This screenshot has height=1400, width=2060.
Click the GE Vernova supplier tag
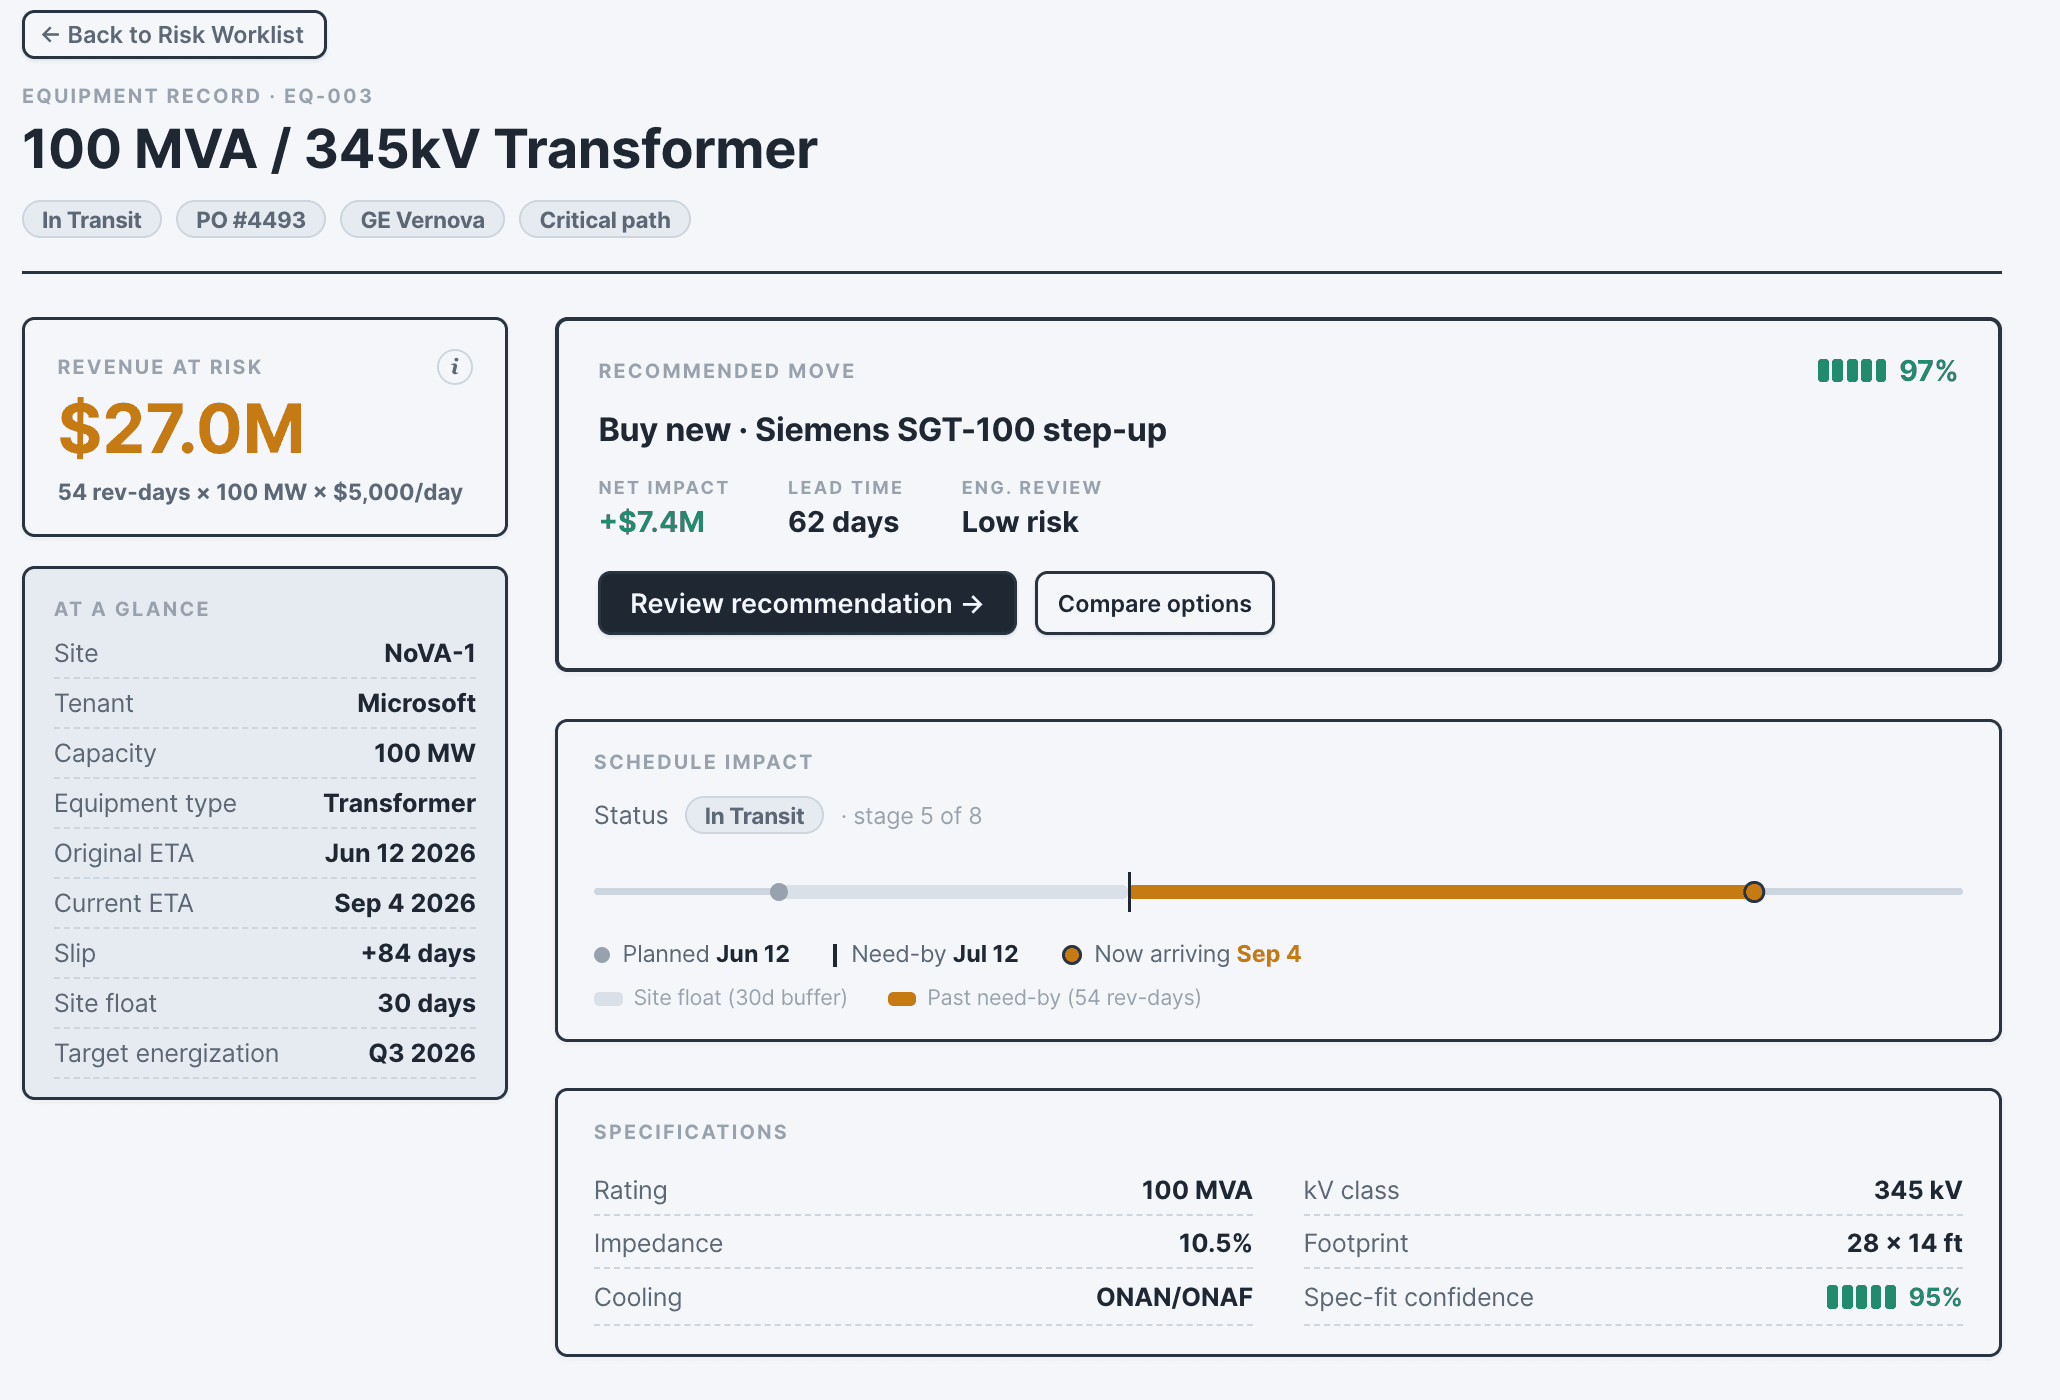422,220
